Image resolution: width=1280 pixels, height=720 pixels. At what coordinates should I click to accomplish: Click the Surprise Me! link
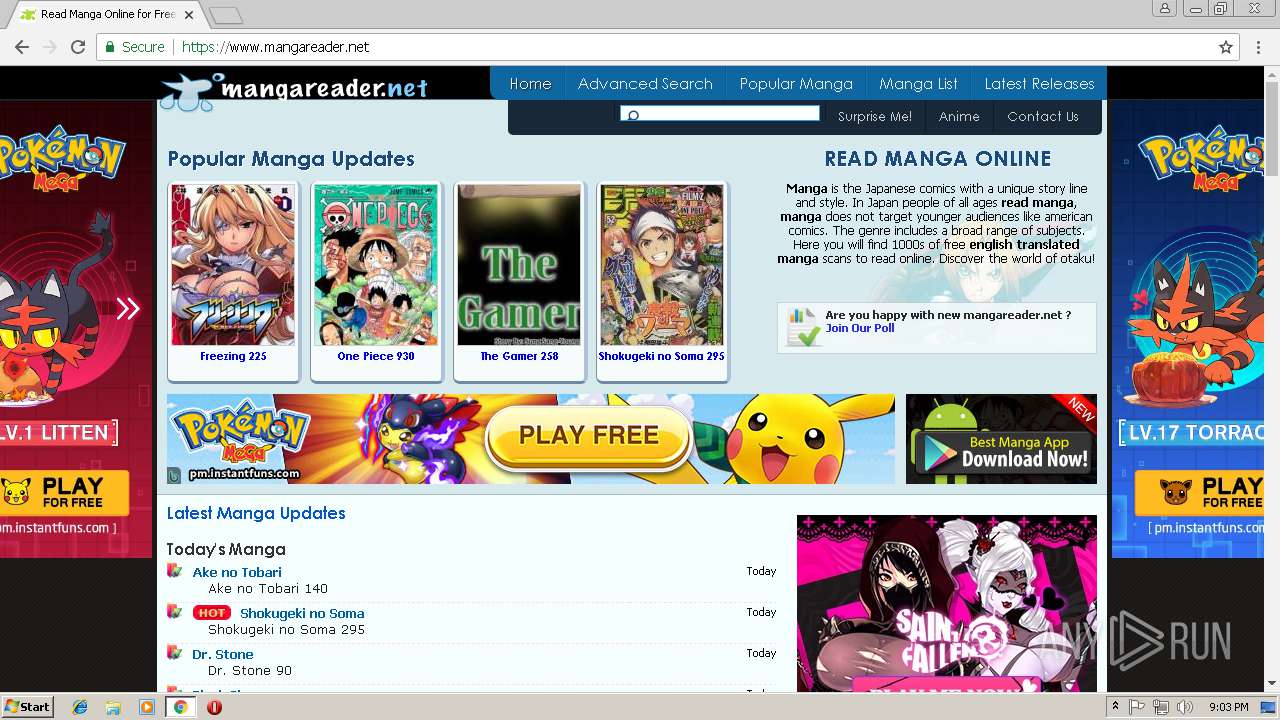pyautogui.click(x=875, y=116)
